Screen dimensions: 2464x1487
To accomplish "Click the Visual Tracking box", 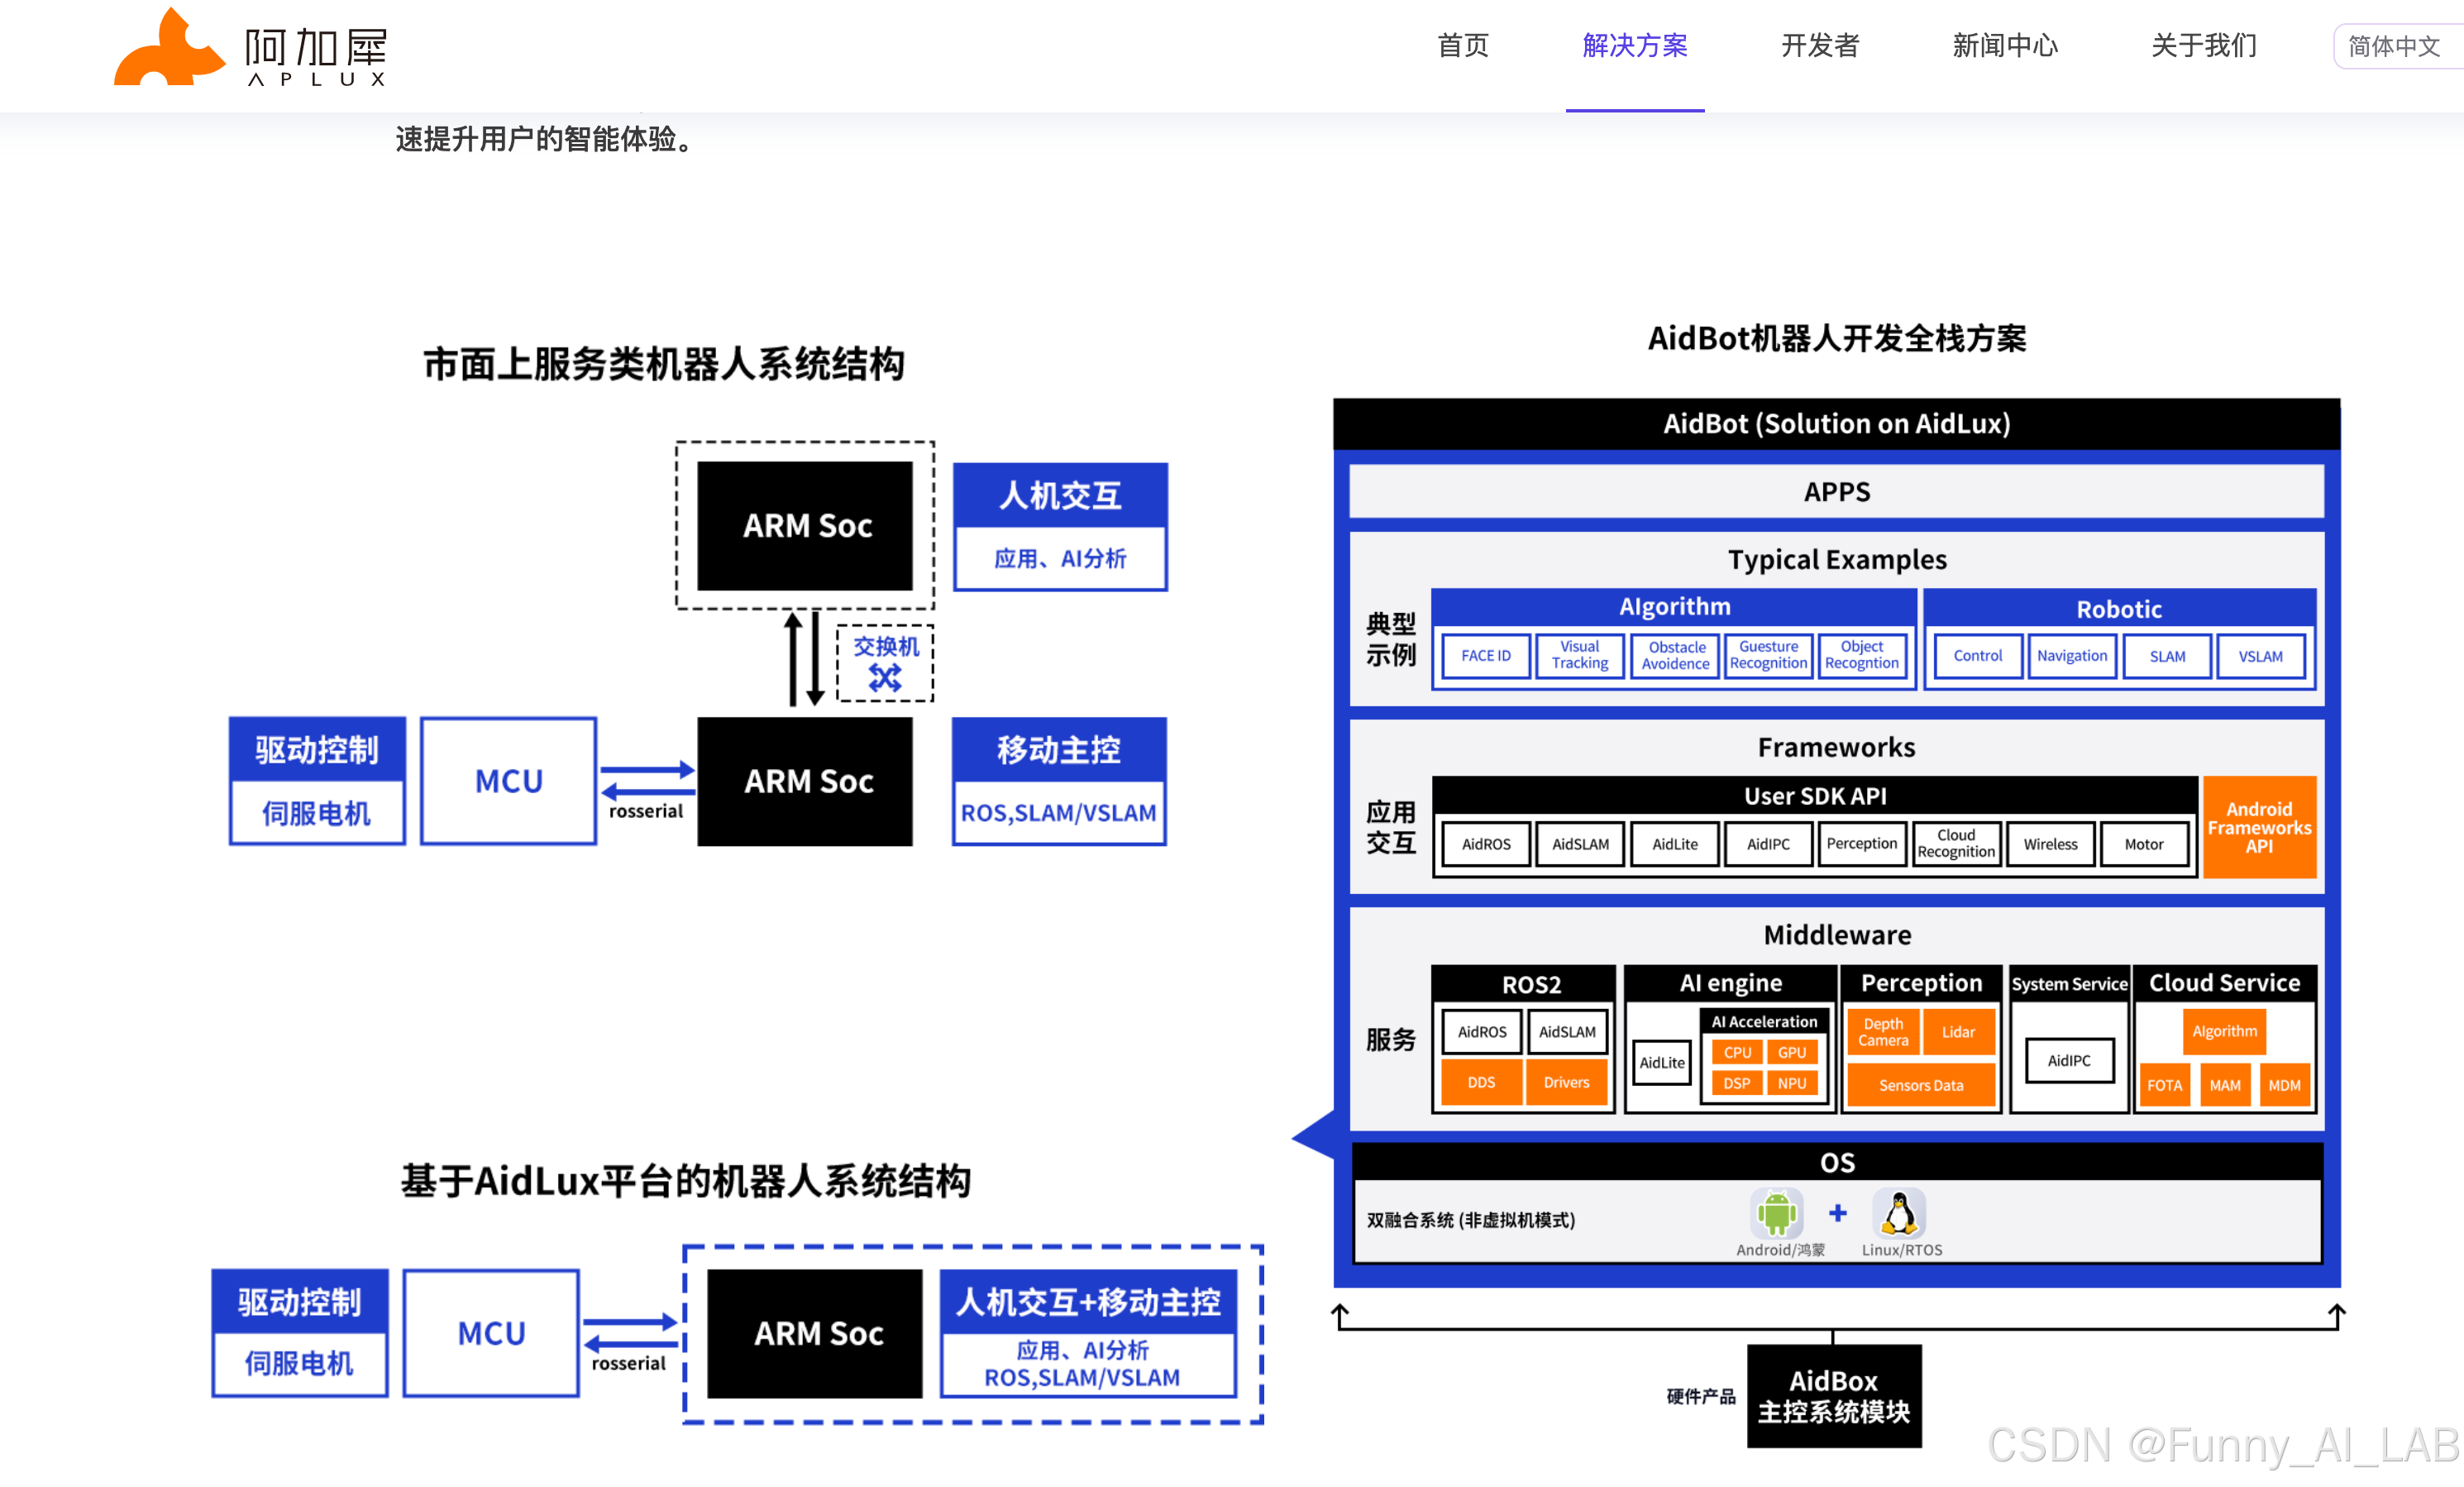I will coord(1580,656).
